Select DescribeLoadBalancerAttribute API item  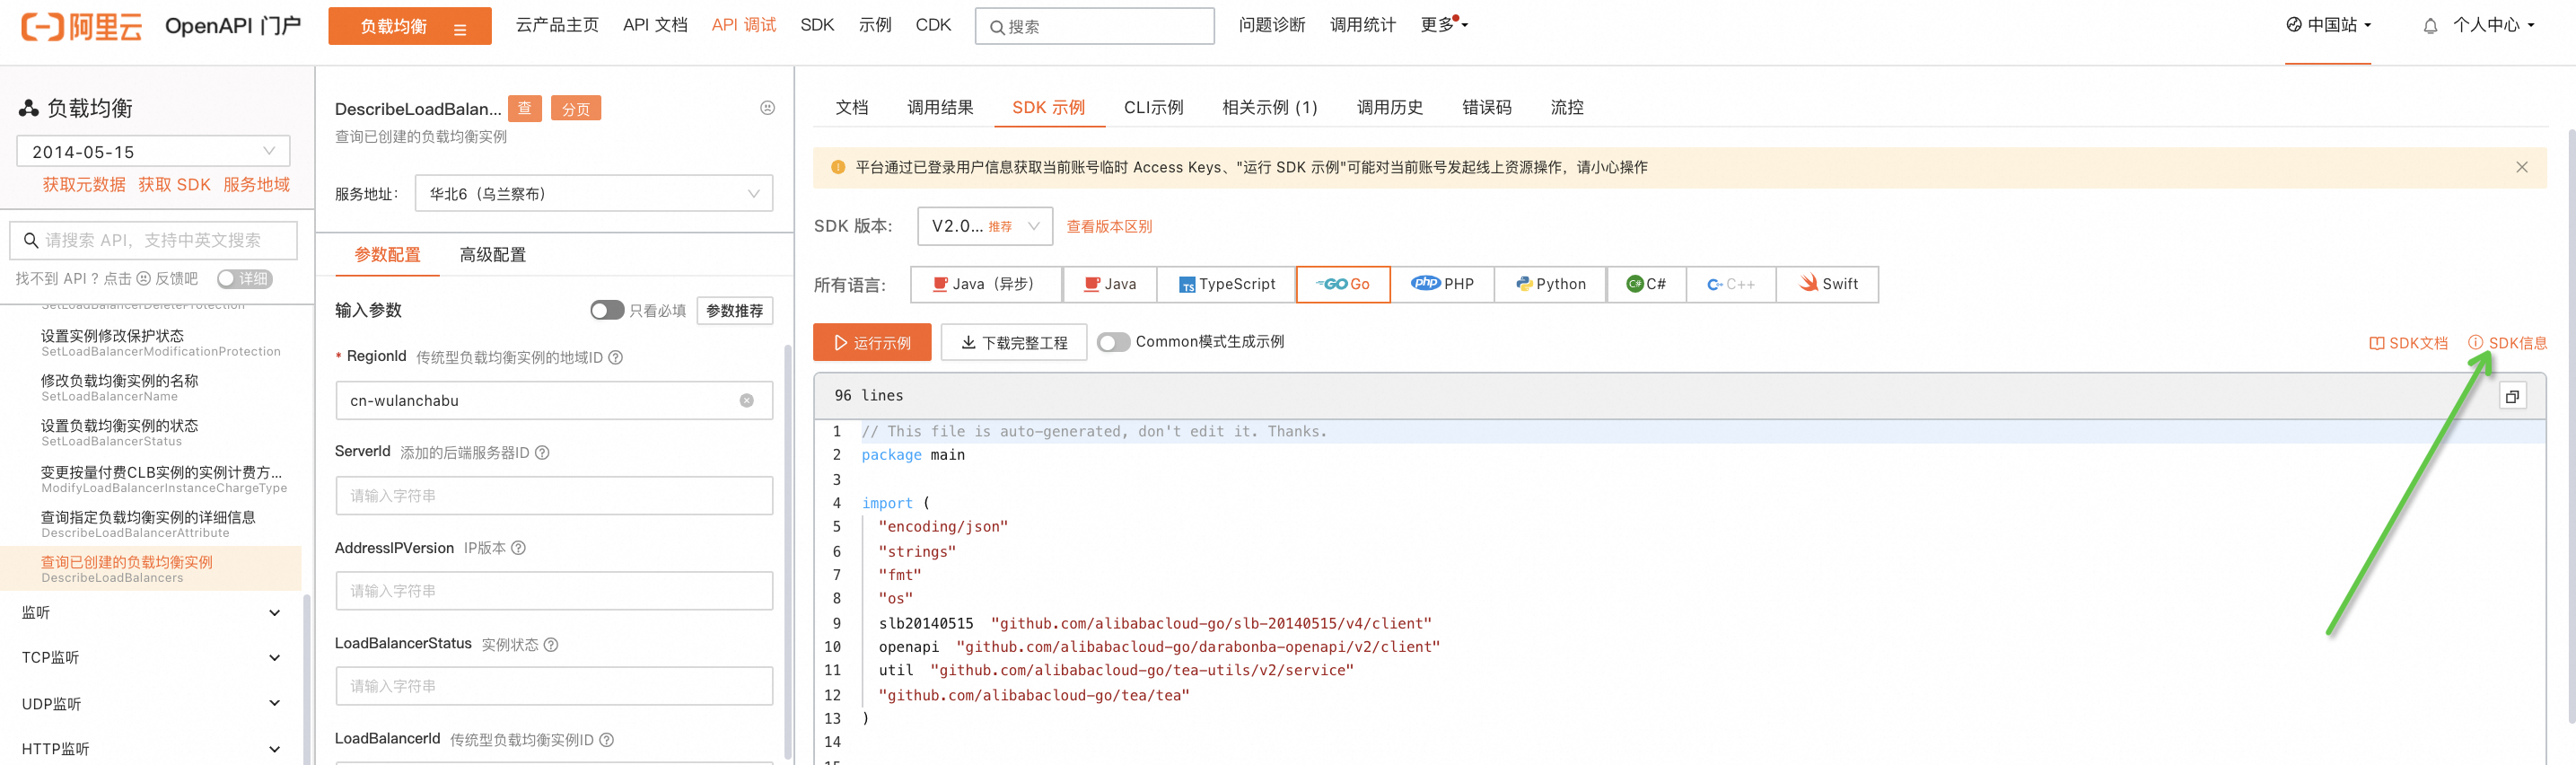151,524
